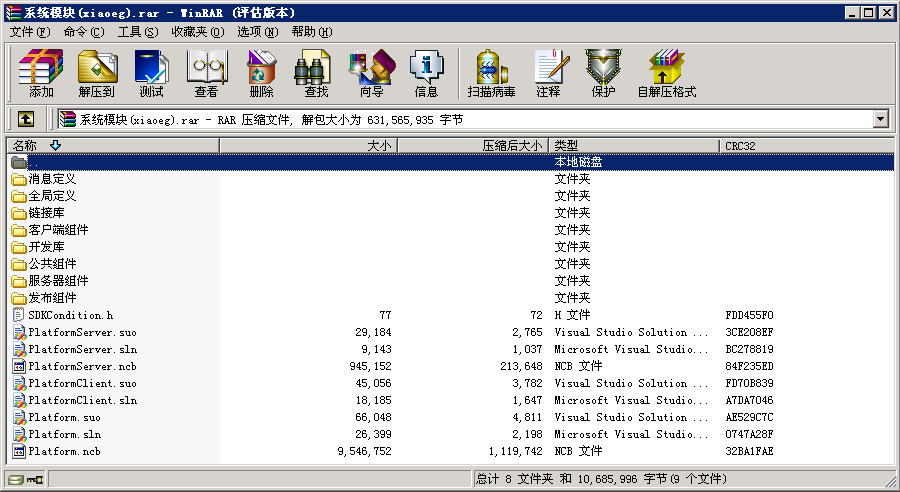This screenshot has height=492, width=900.
Task: Click the 删除 (Delete) toolbar icon
Action: coord(261,73)
